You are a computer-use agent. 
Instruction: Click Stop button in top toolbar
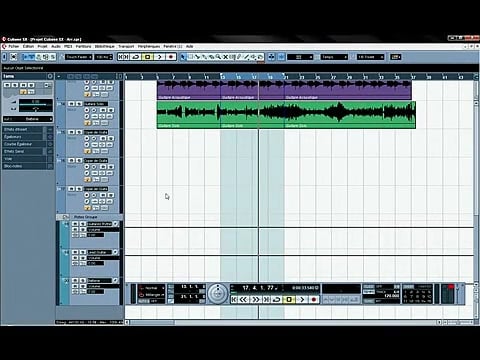tap(147, 57)
